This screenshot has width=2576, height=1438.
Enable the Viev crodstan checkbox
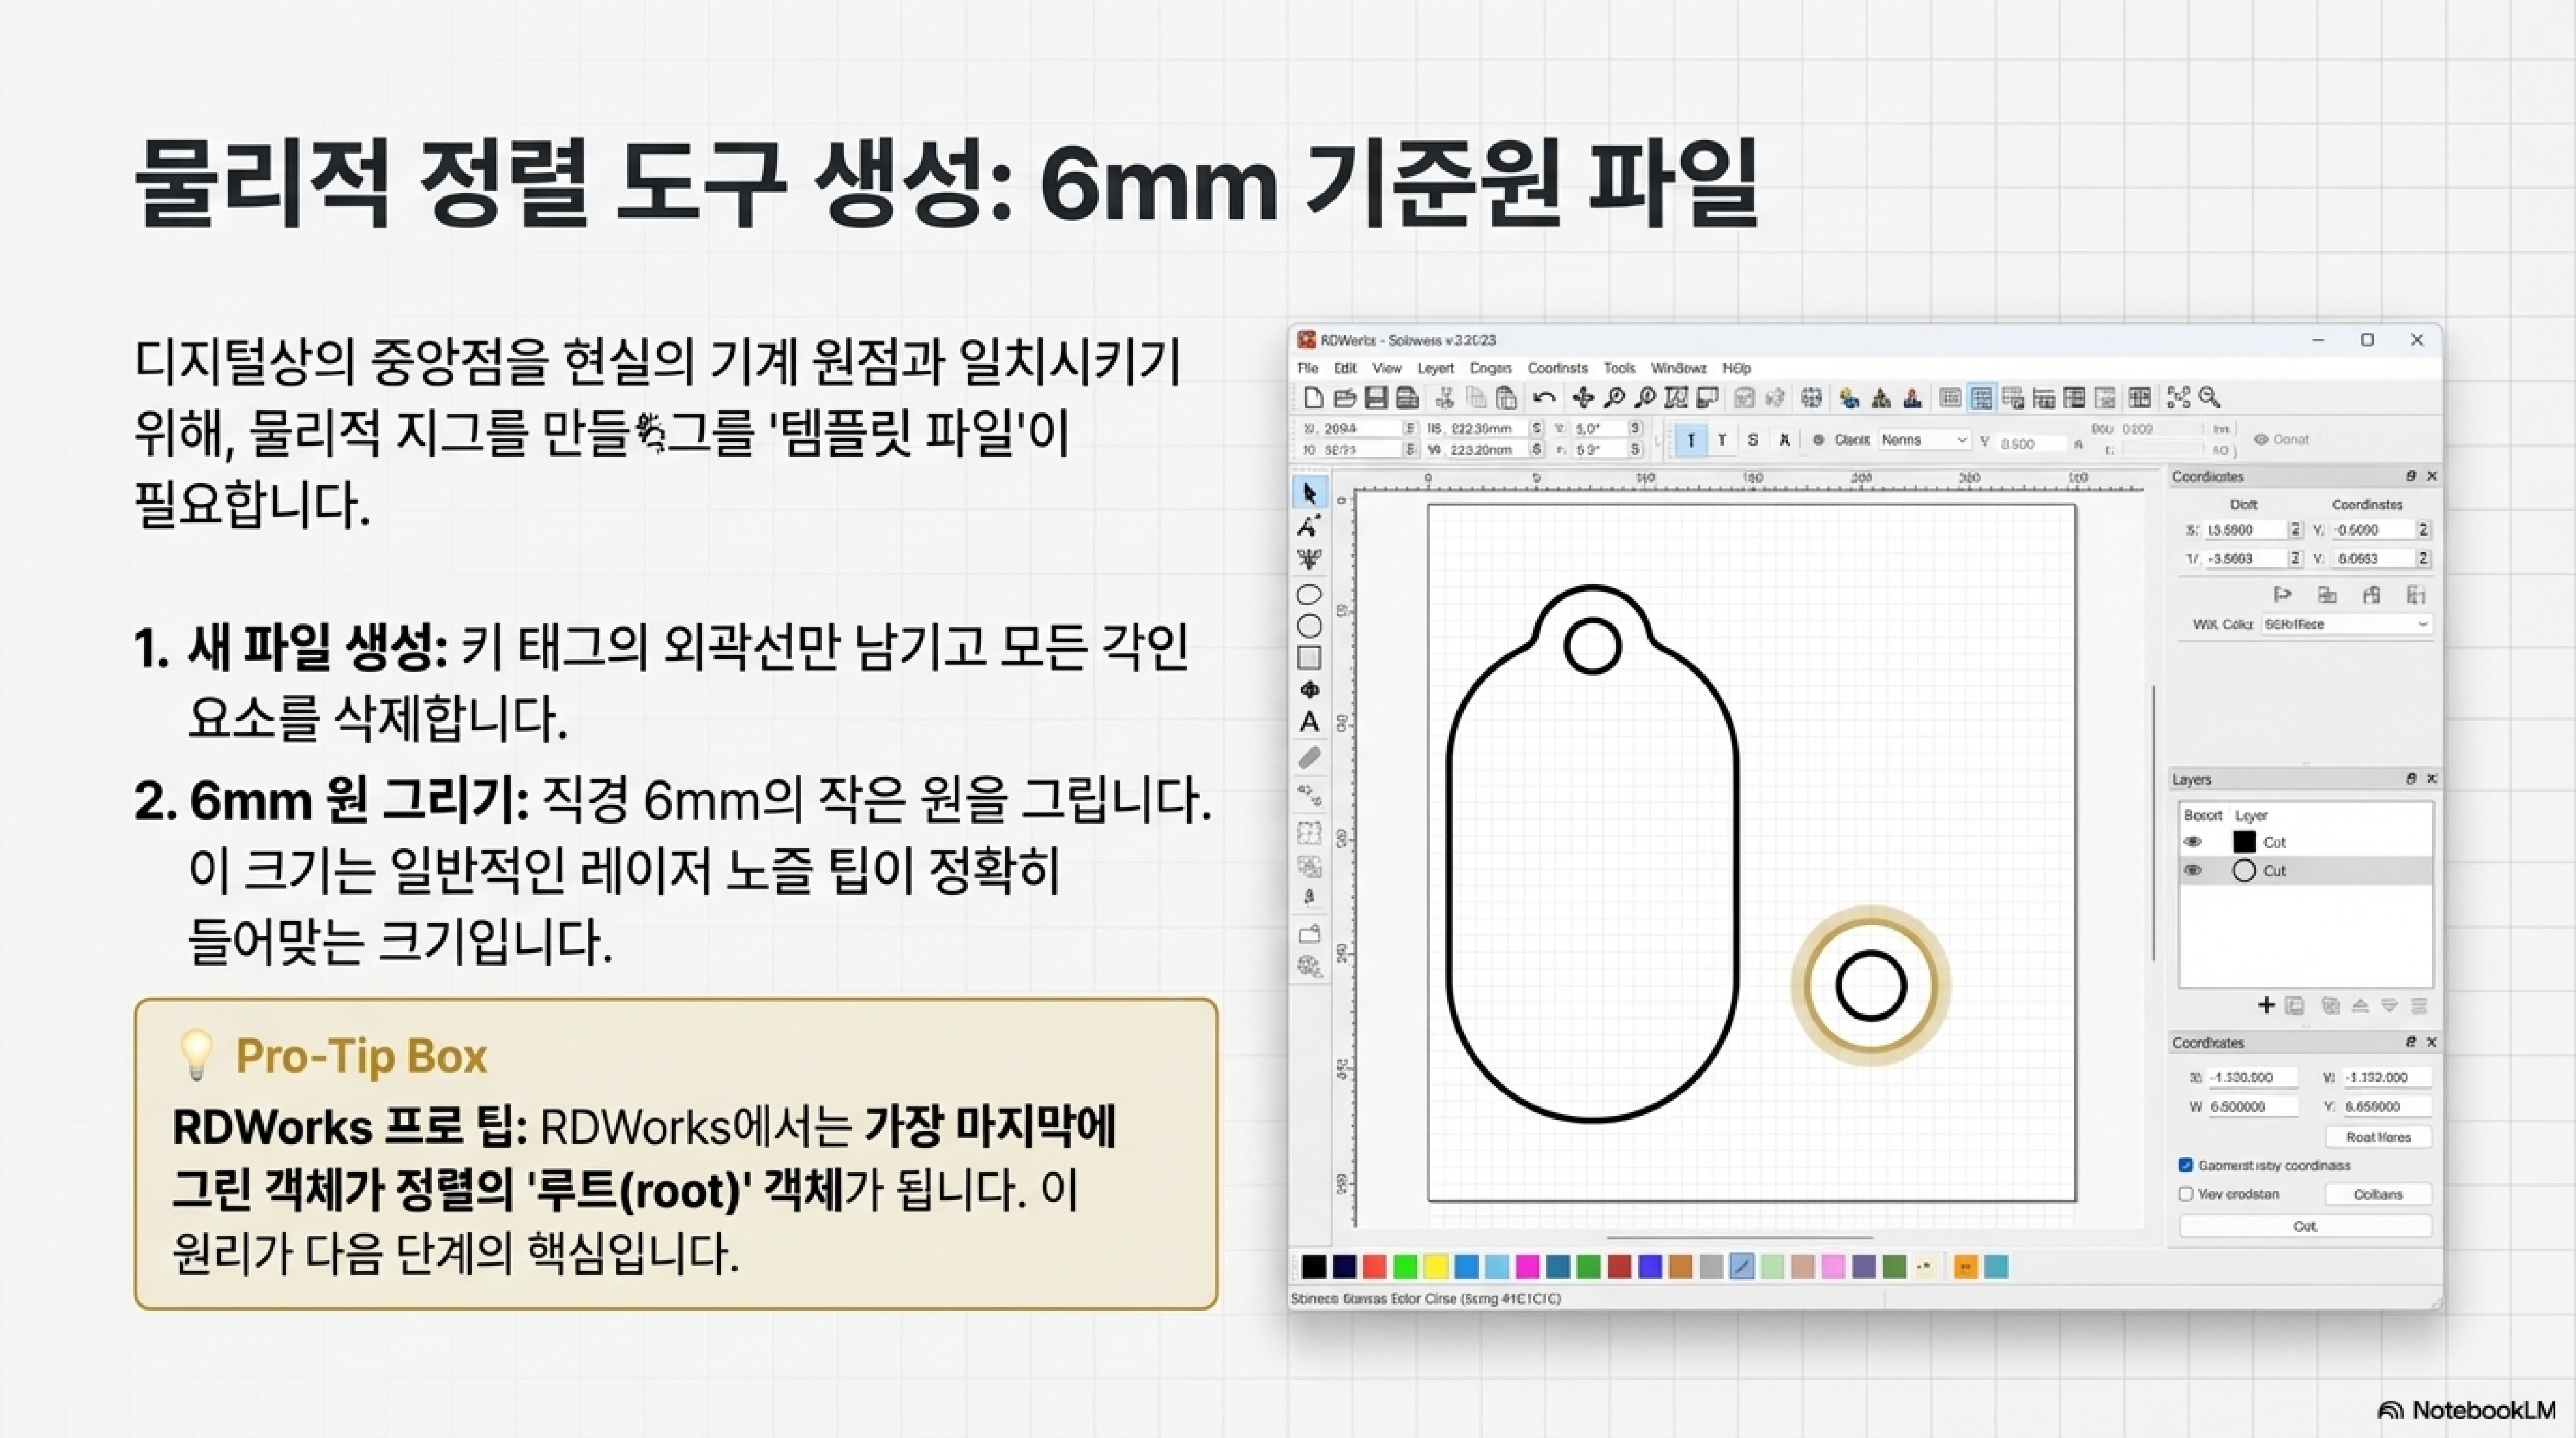(2186, 1194)
